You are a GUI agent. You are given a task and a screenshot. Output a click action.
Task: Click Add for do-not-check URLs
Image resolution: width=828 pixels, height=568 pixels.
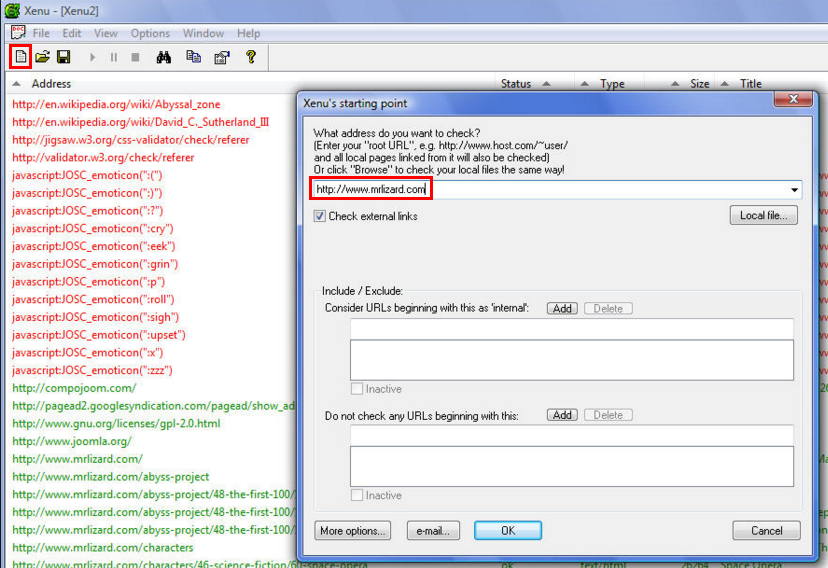562,415
